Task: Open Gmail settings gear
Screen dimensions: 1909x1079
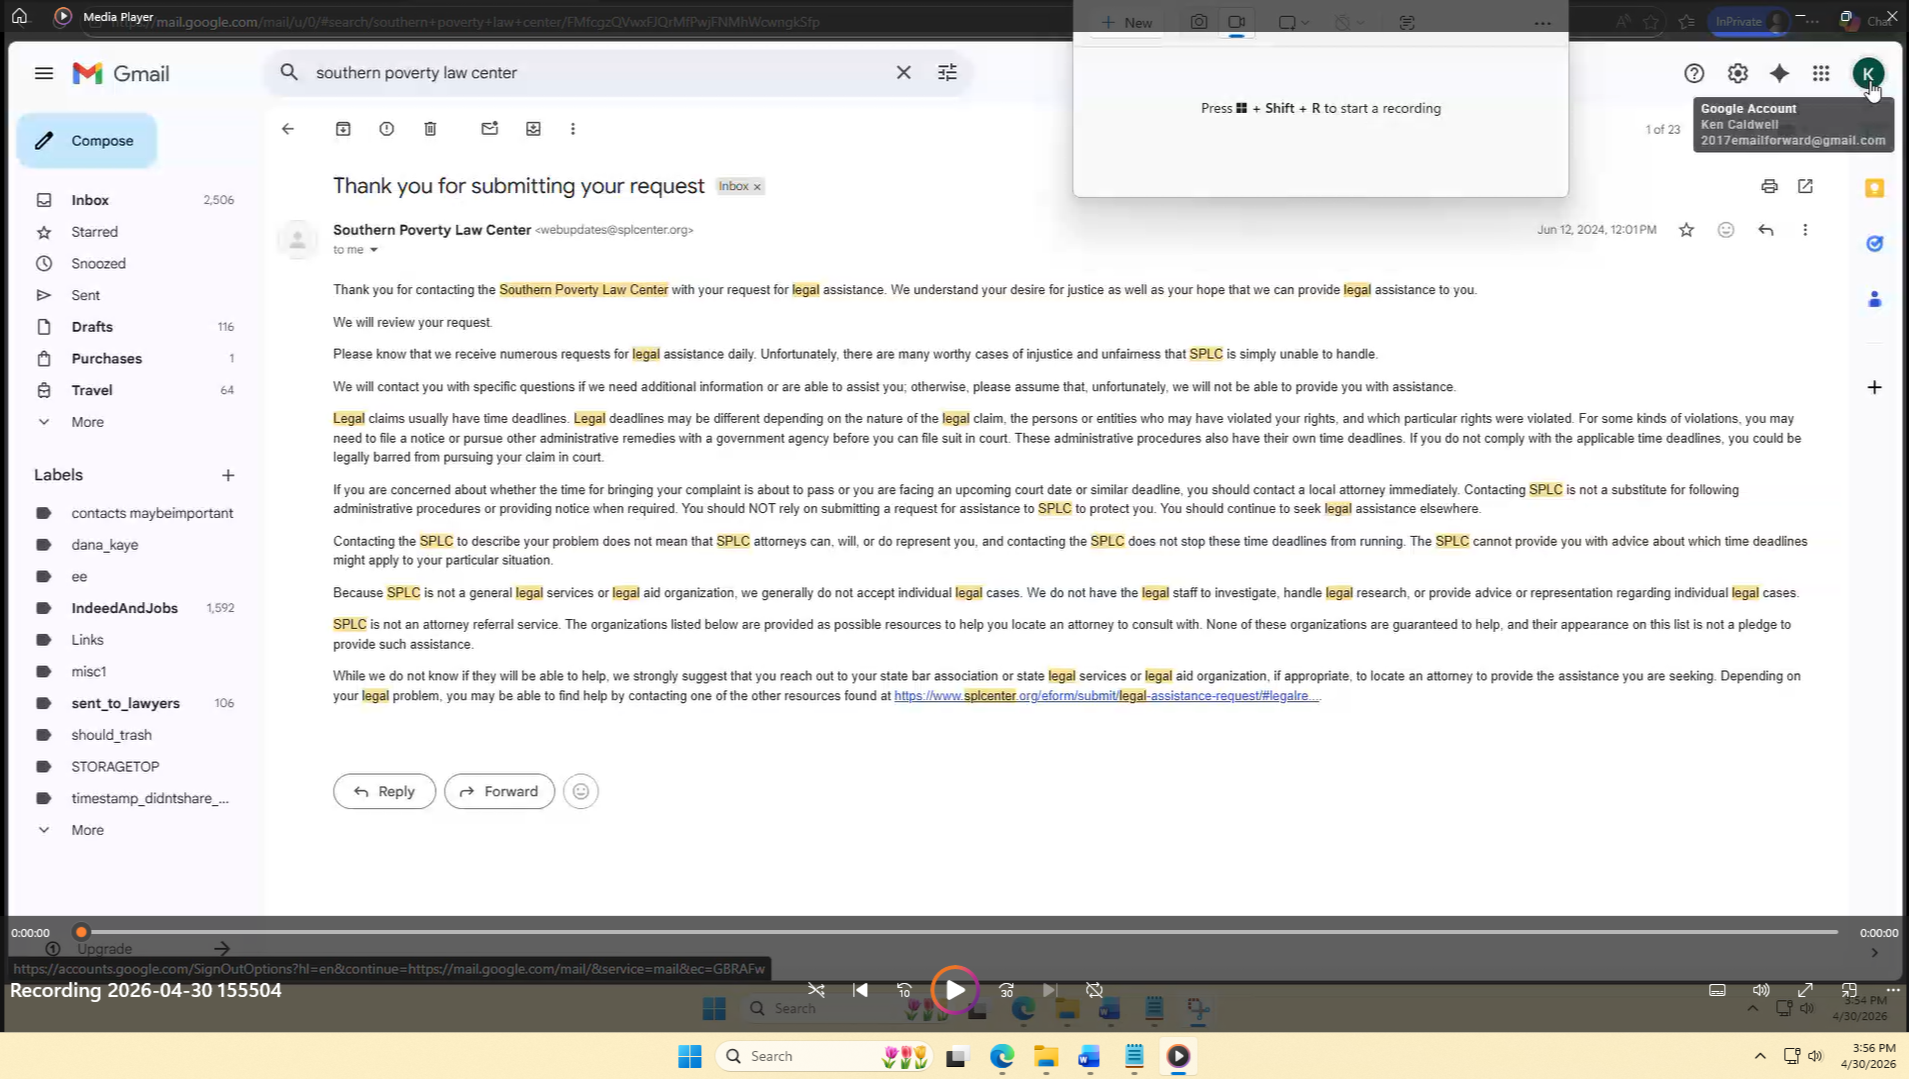Action: [x=1738, y=73]
